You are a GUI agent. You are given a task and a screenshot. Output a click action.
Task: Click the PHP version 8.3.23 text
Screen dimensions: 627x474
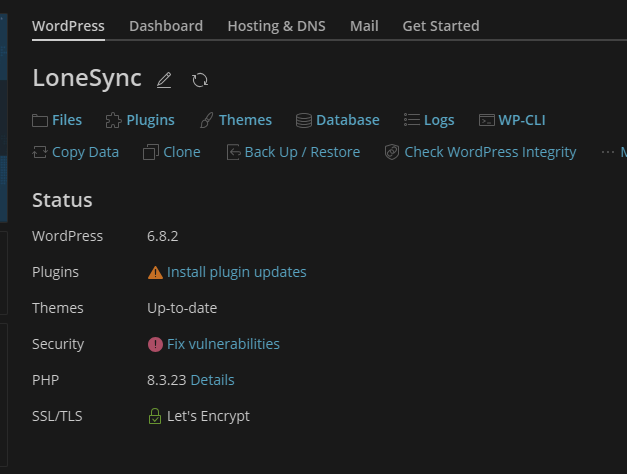click(x=166, y=380)
